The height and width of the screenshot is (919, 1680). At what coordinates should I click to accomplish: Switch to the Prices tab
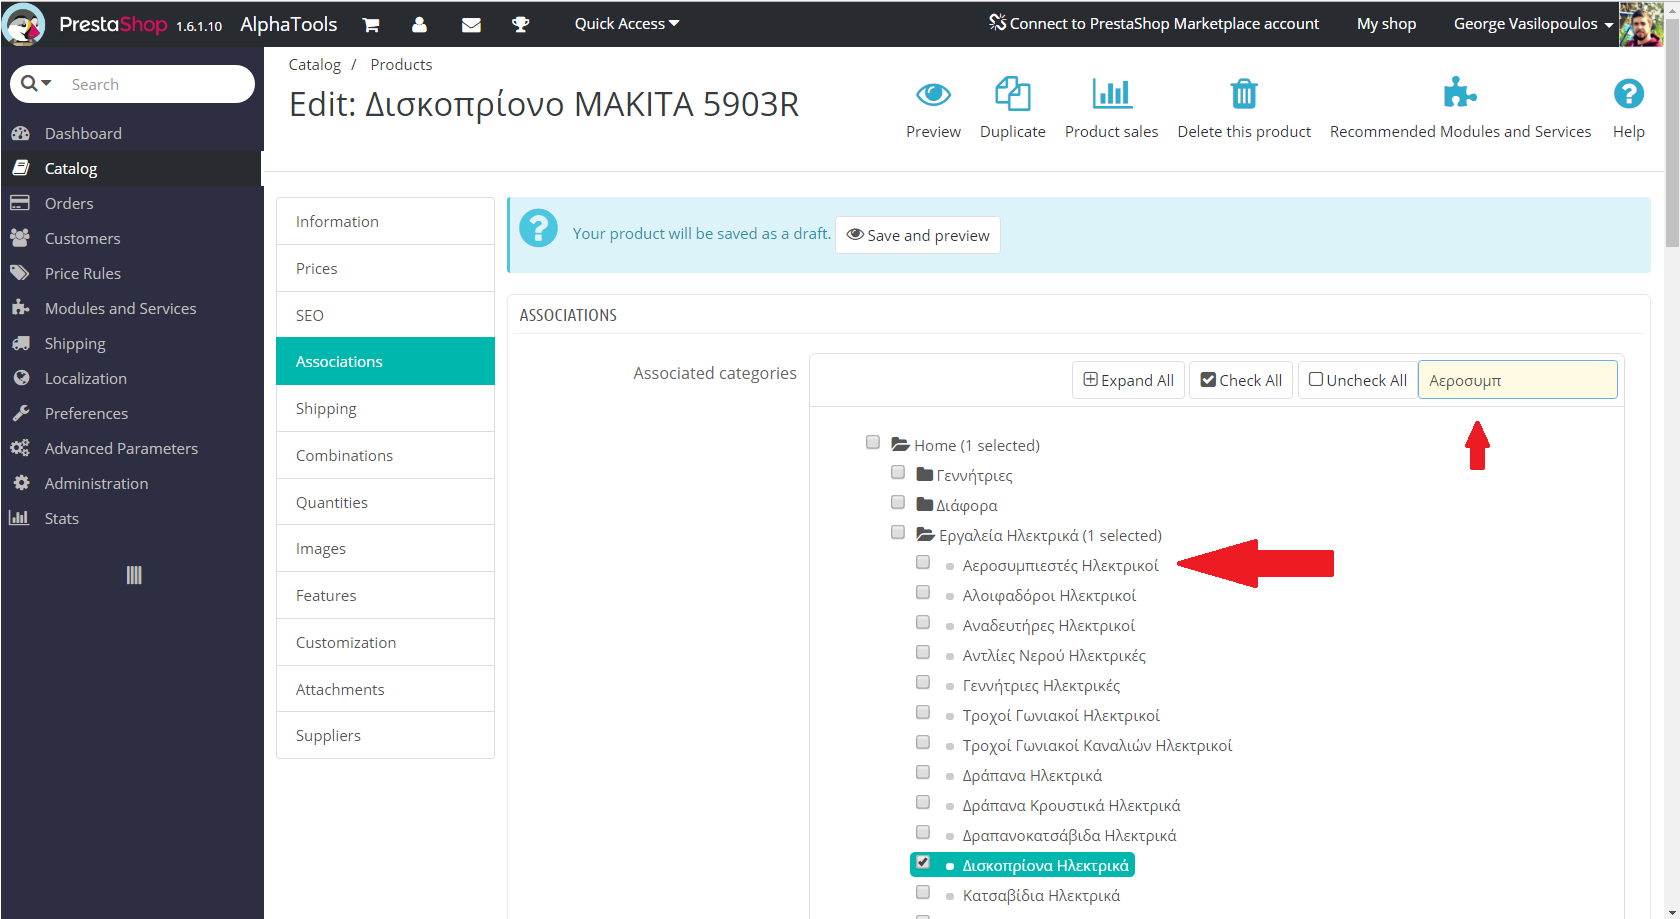(x=385, y=268)
